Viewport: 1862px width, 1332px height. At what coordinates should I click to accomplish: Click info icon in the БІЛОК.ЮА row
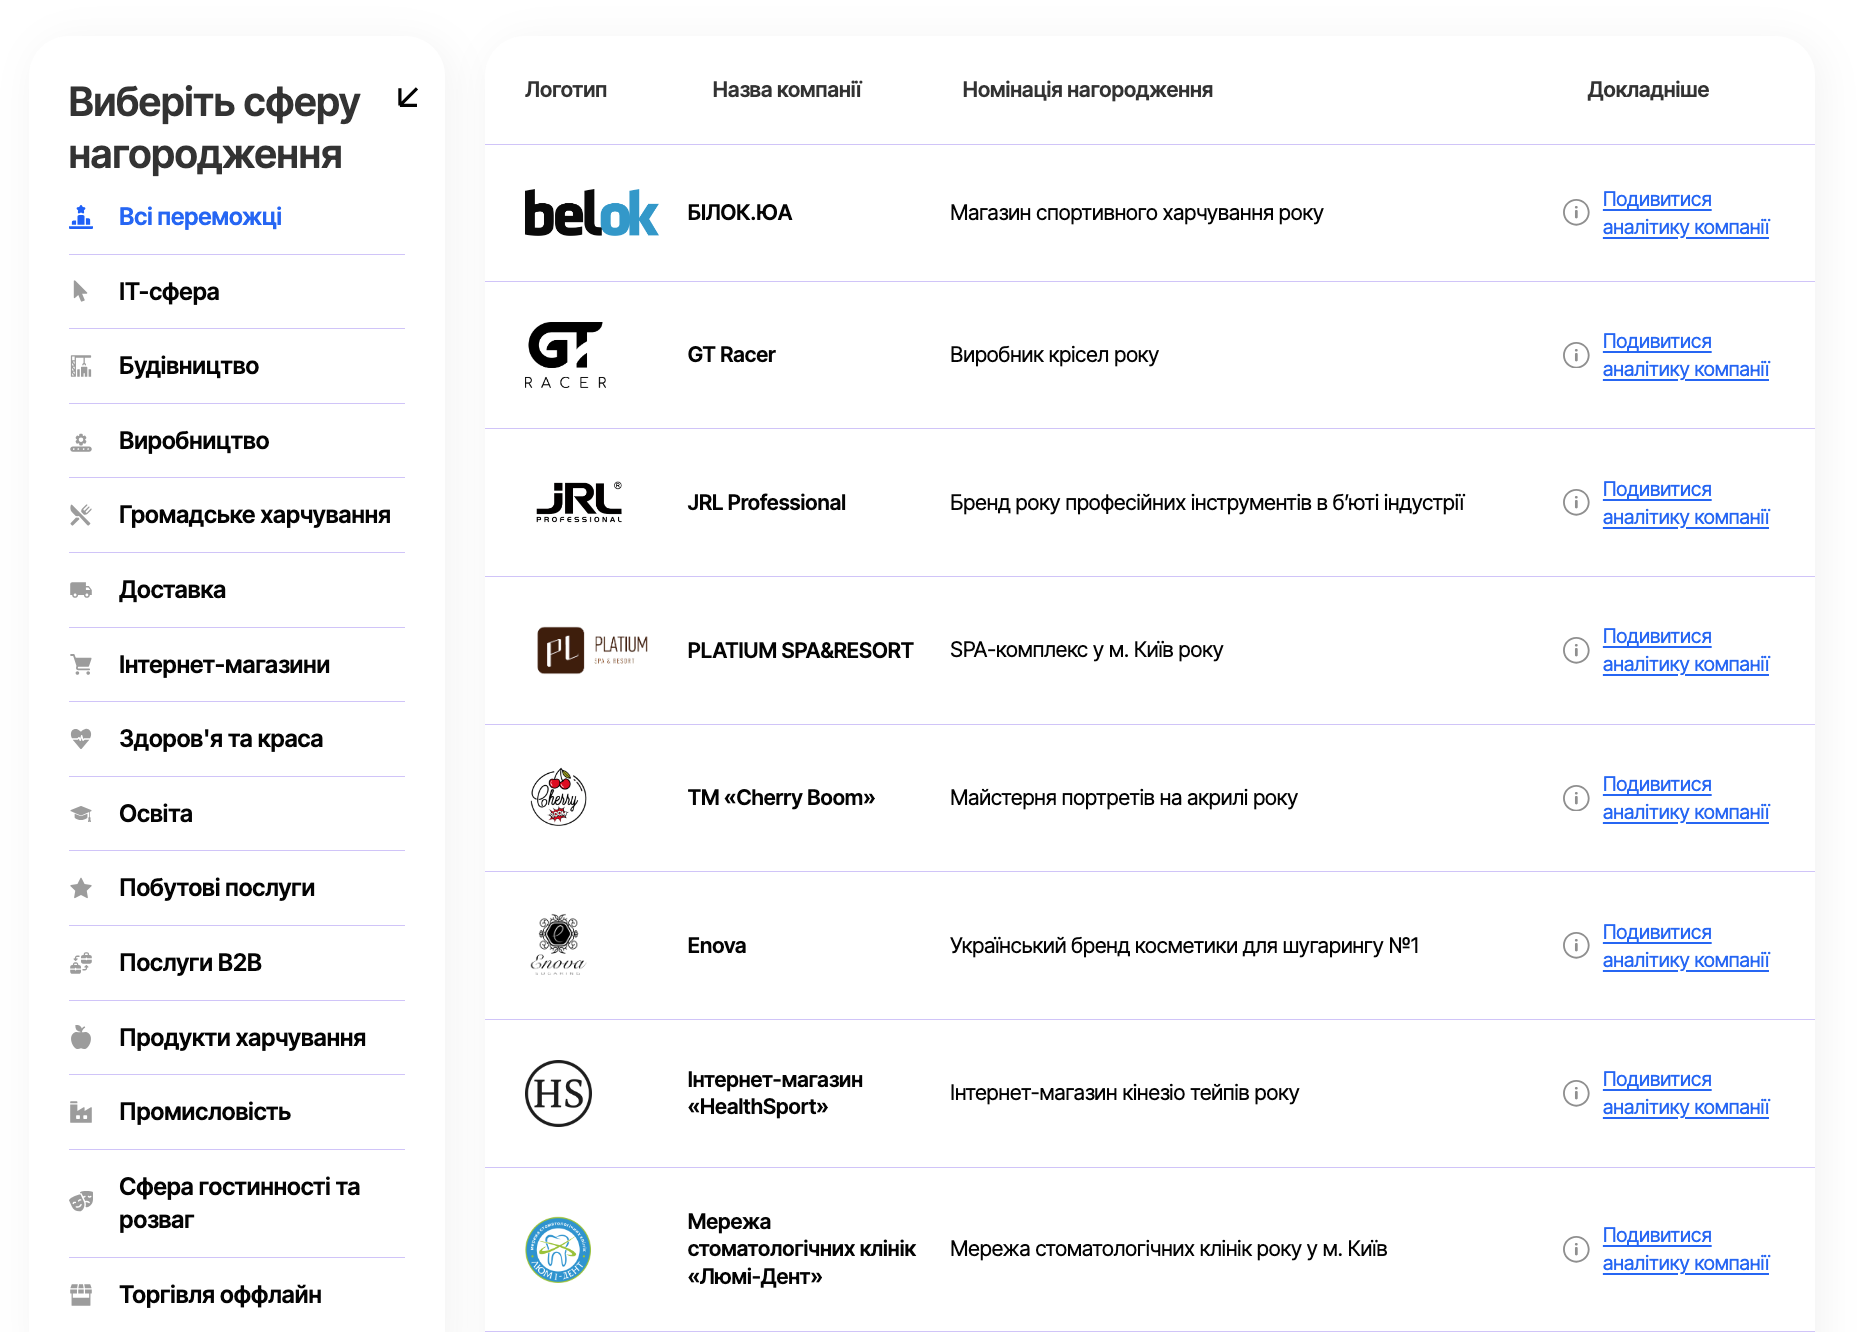pyautogui.click(x=1575, y=213)
